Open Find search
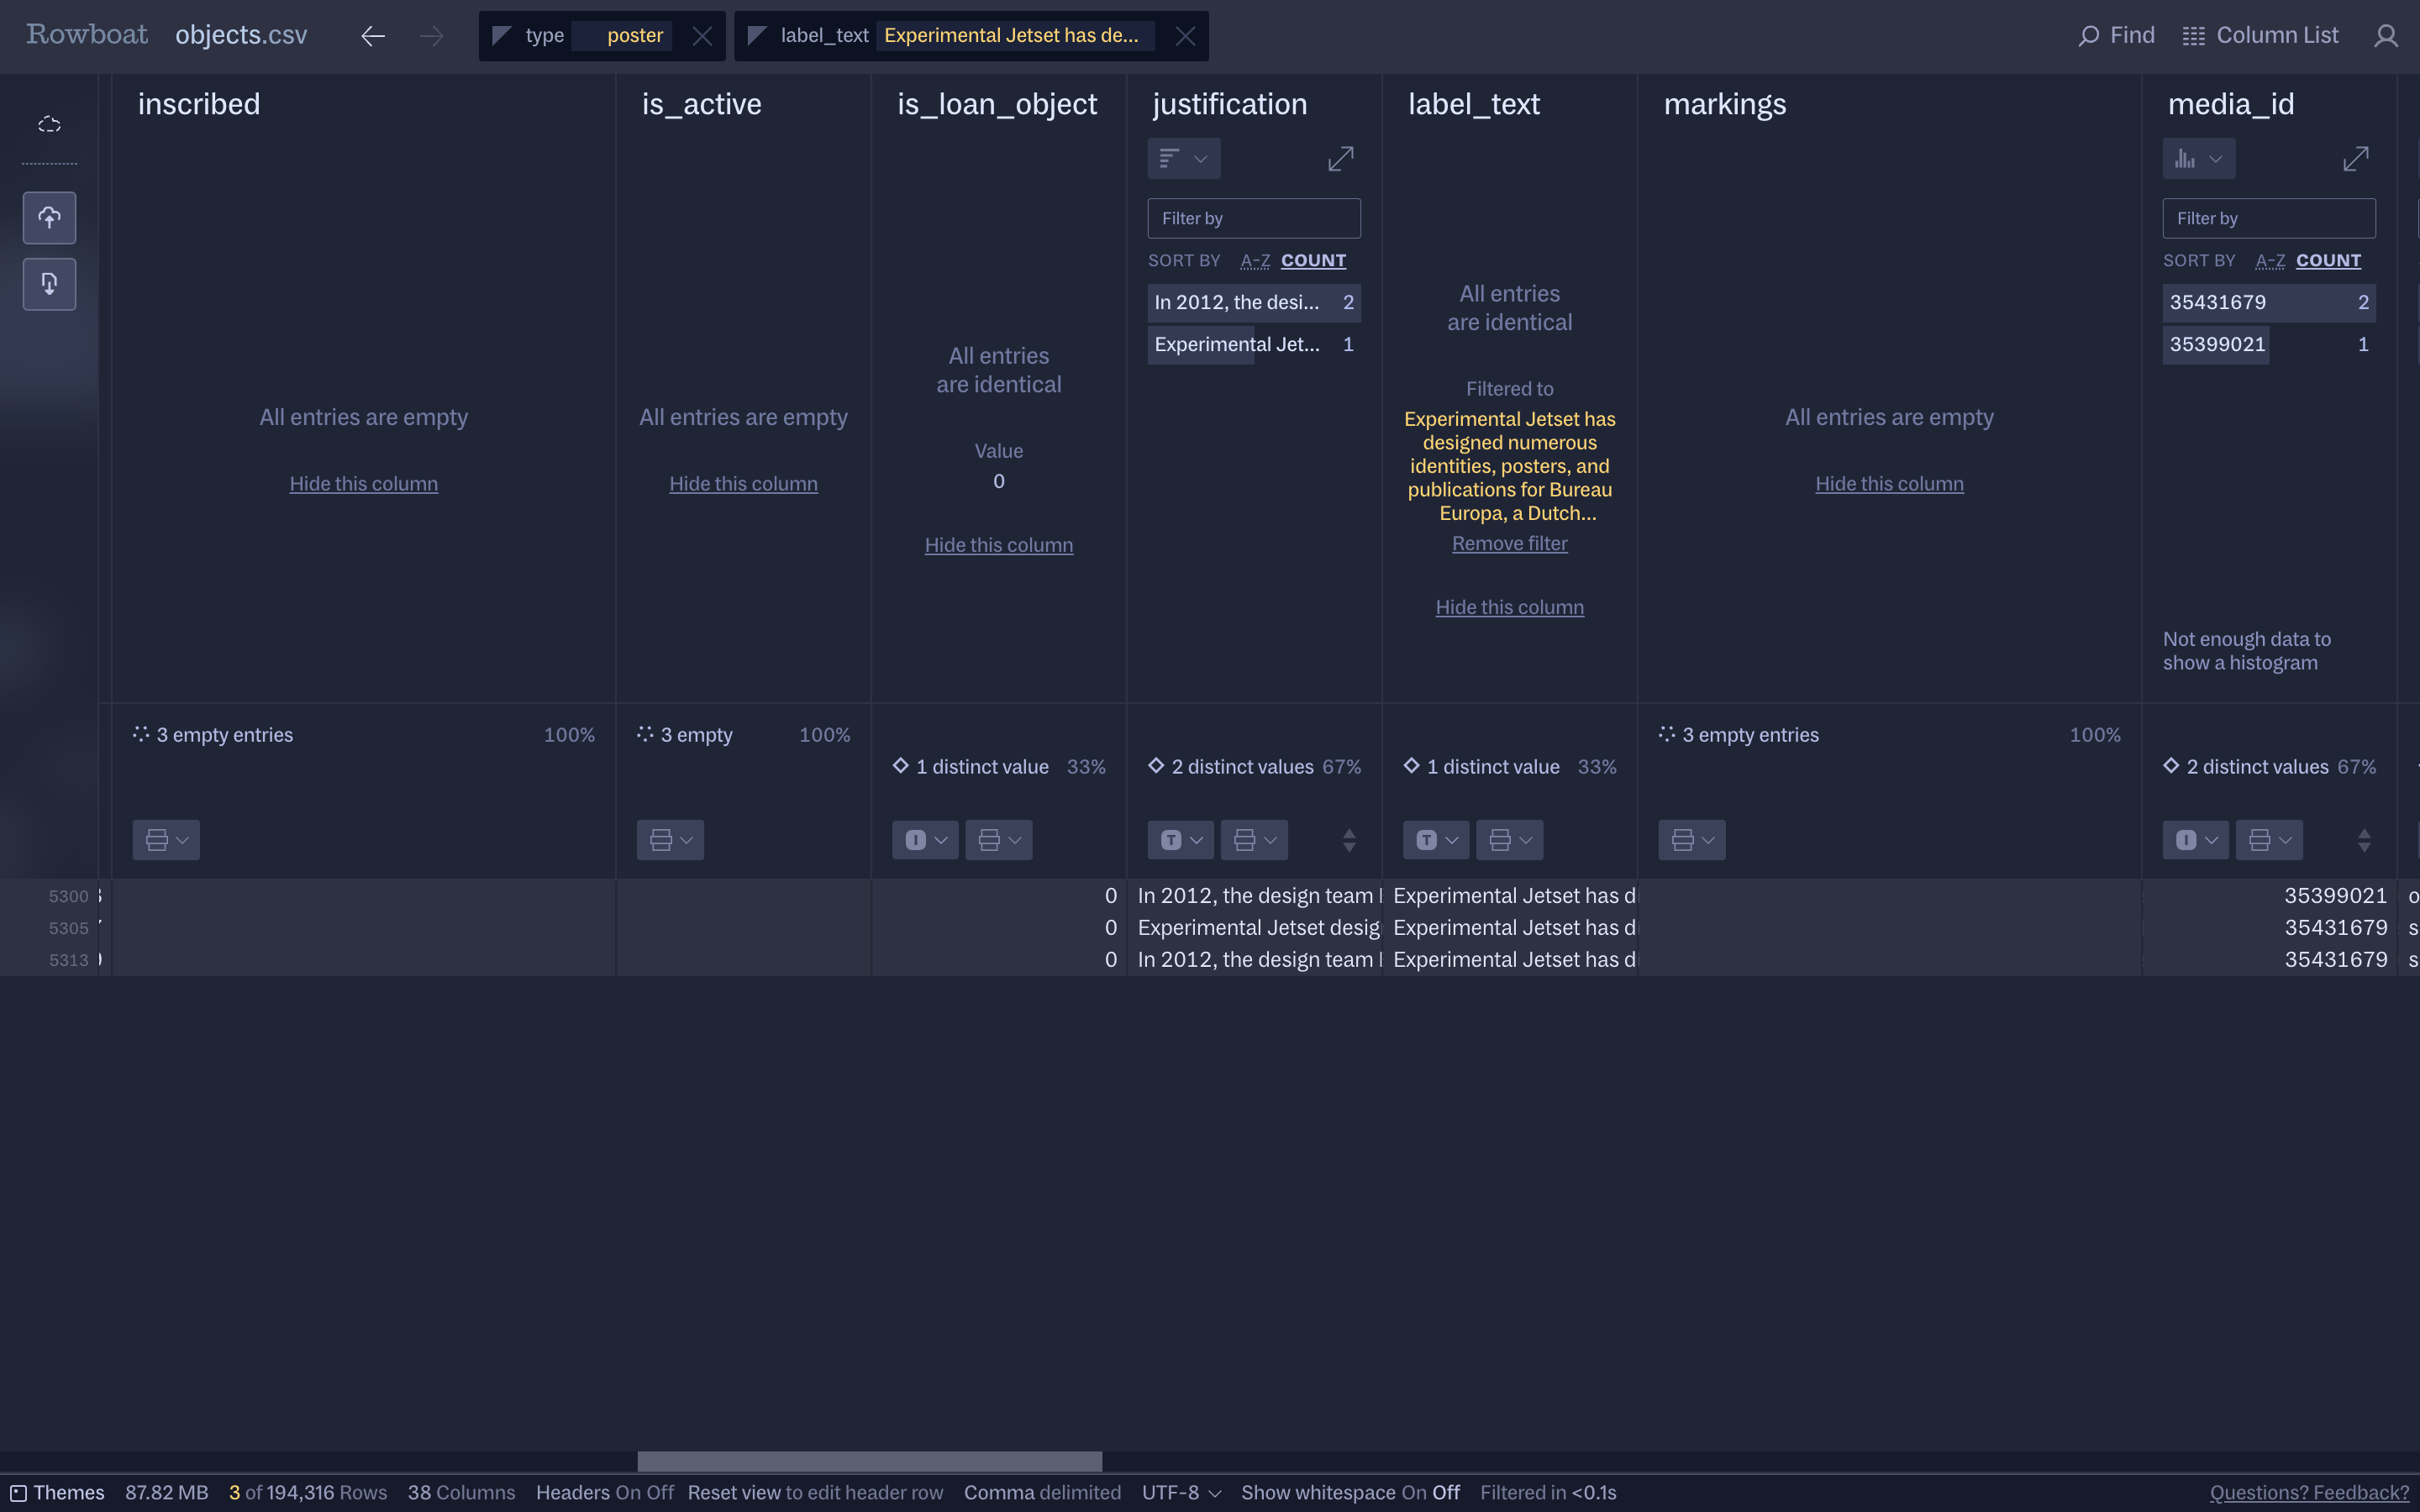This screenshot has height=1512, width=2420. (2116, 36)
